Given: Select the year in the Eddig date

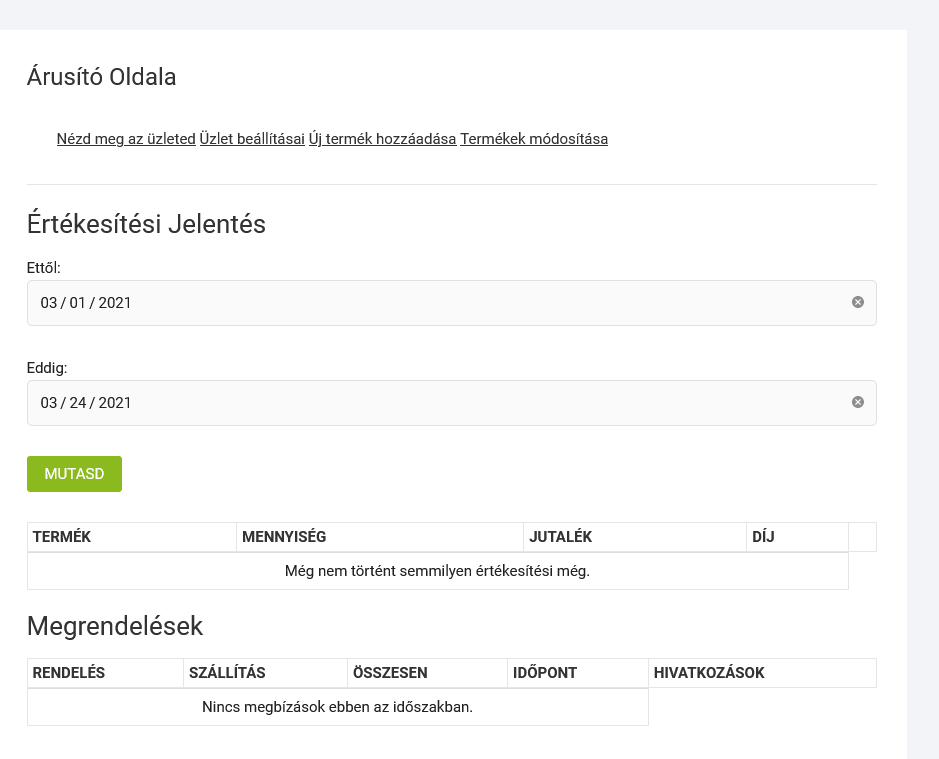Looking at the screenshot, I should tap(115, 403).
